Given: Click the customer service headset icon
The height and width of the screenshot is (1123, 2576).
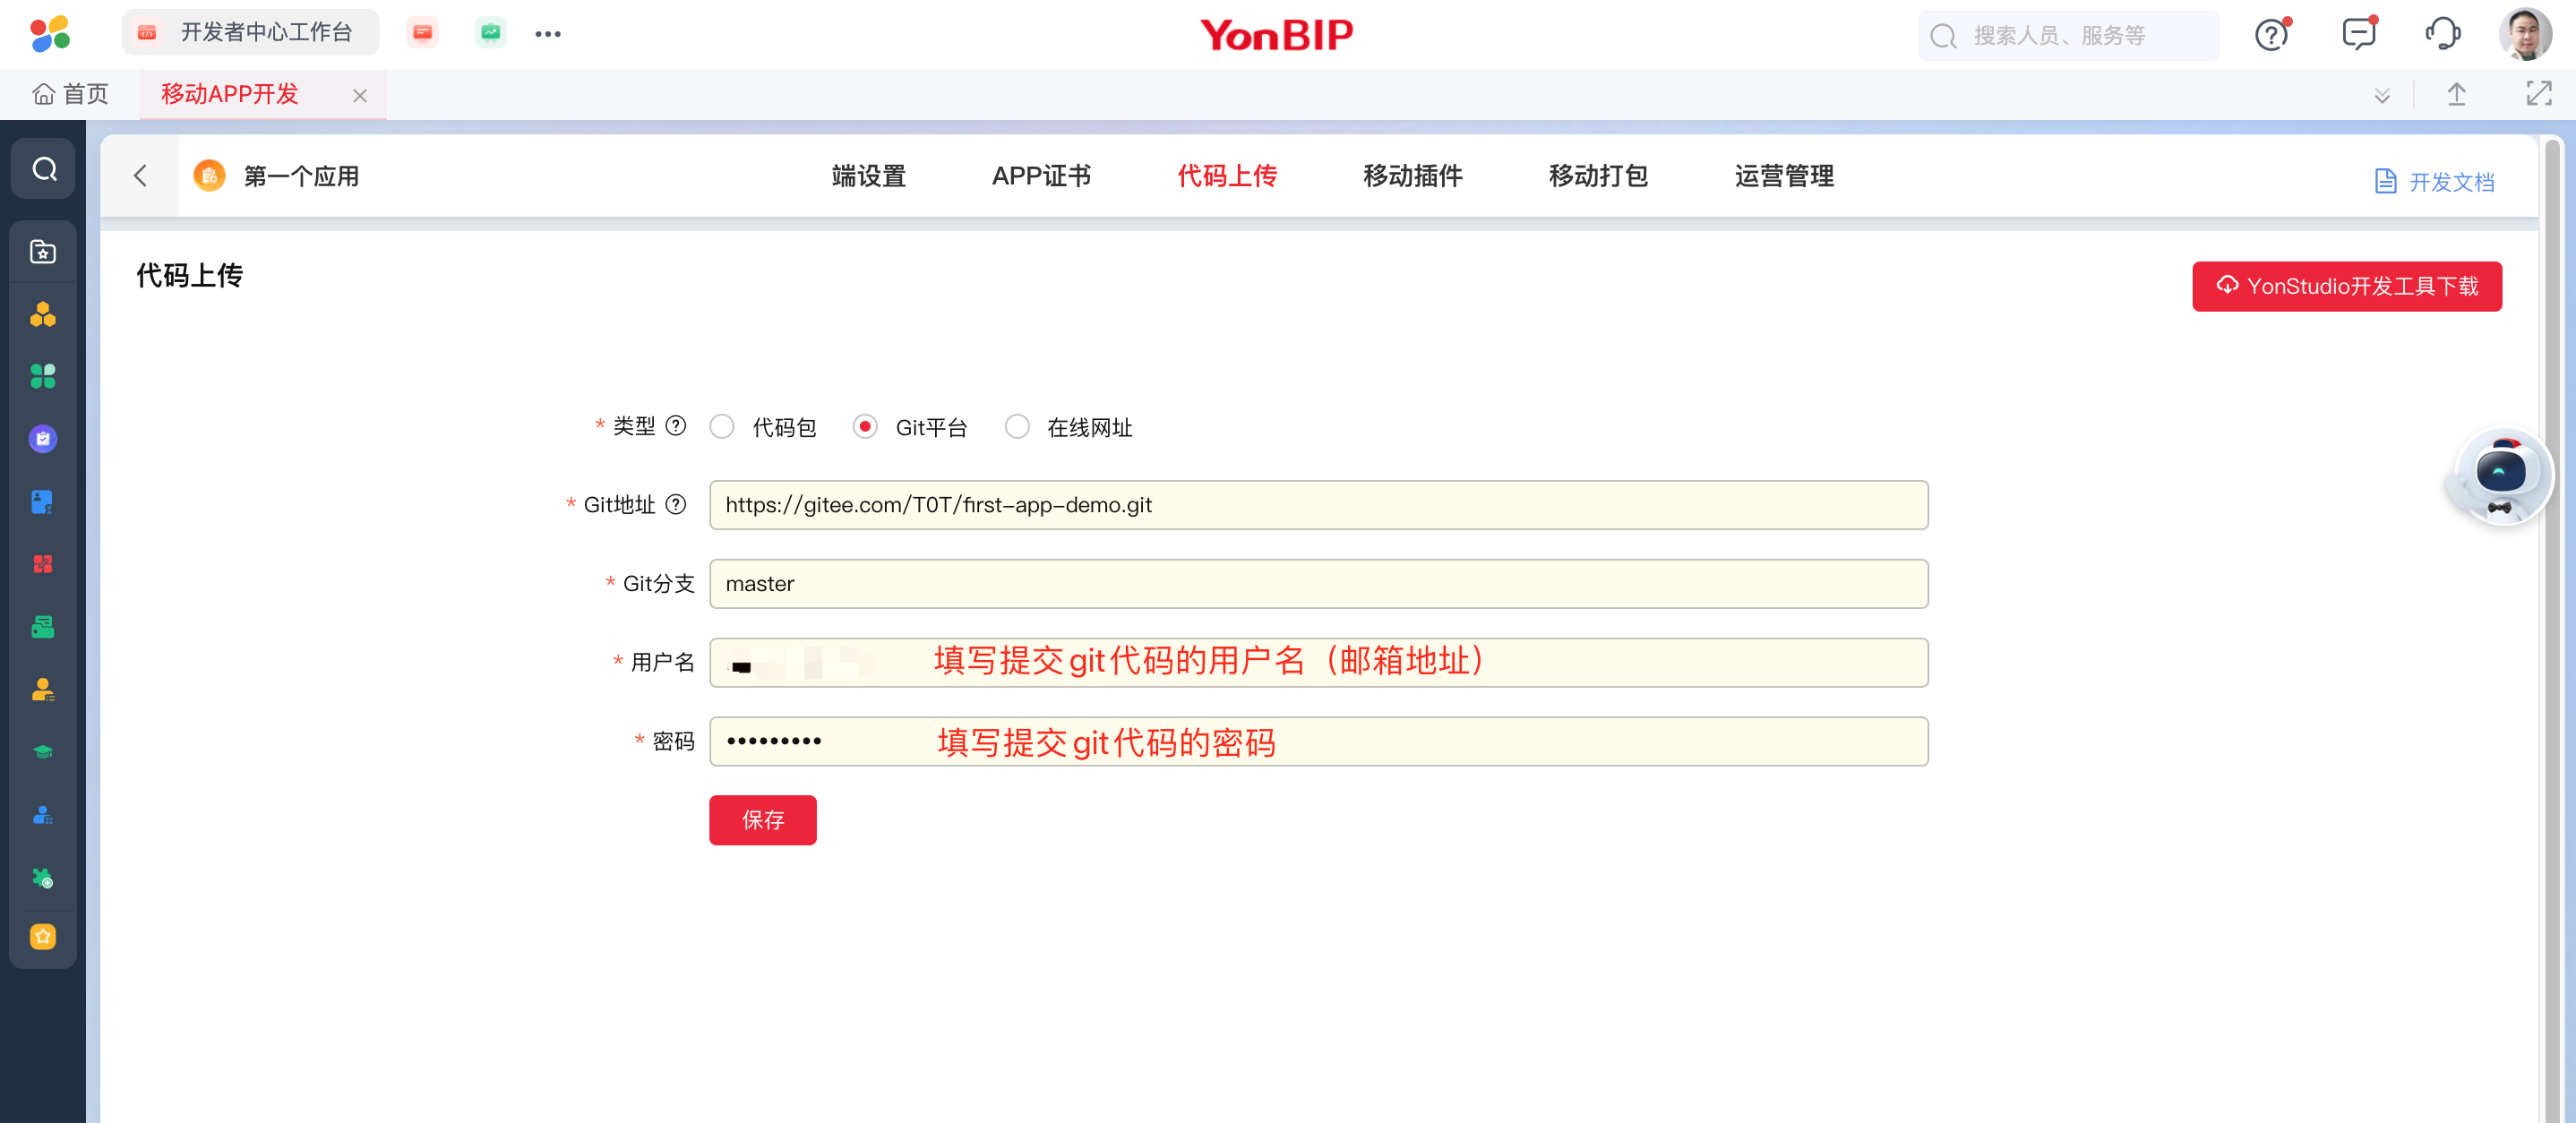Looking at the screenshot, I should [2442, 35].
